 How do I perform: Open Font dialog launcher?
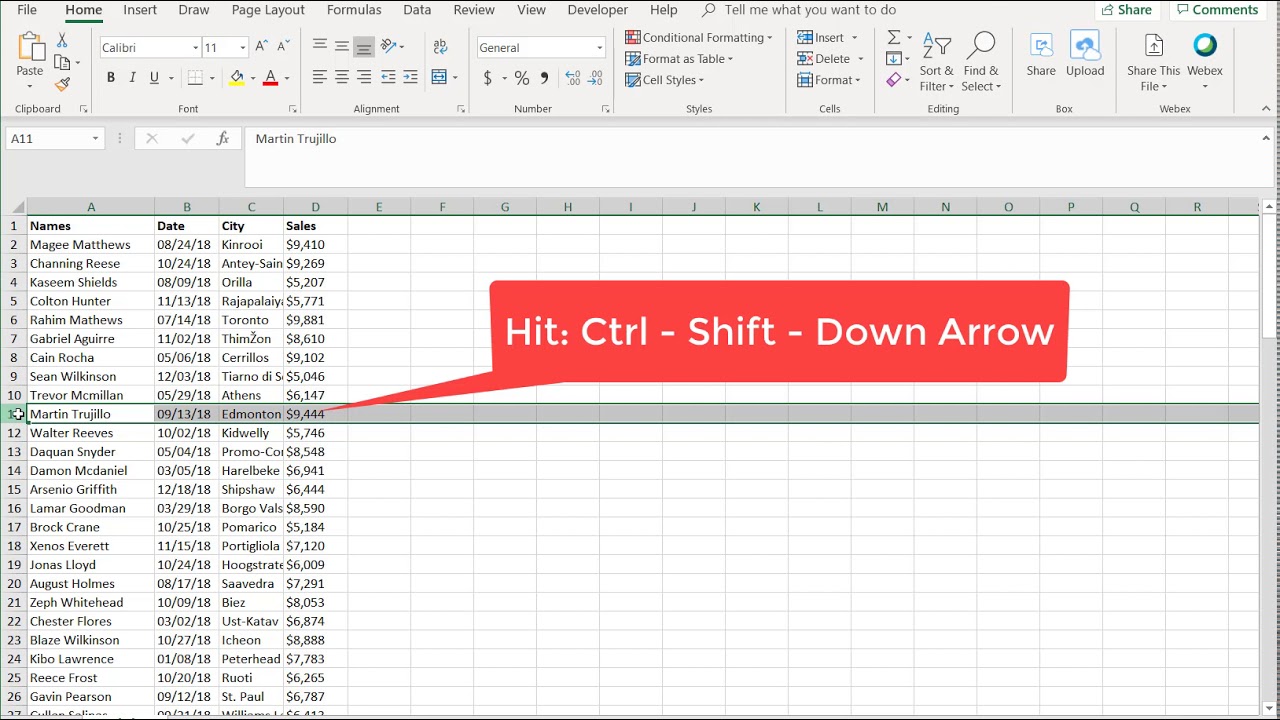tap(293, 109)
